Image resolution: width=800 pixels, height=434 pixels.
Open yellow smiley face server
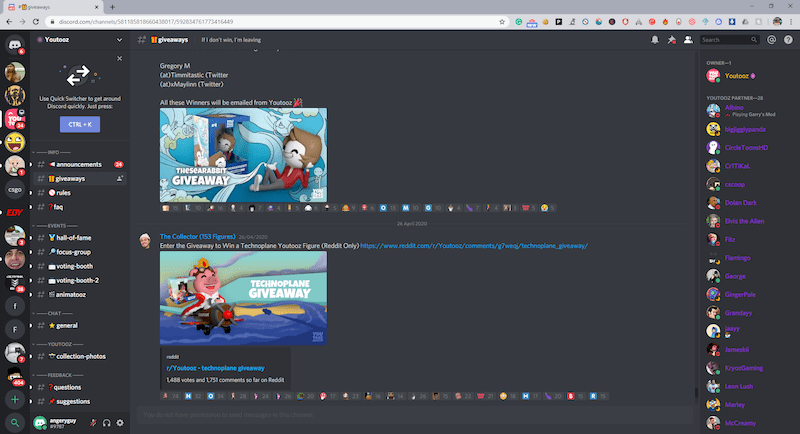(15, 142)
